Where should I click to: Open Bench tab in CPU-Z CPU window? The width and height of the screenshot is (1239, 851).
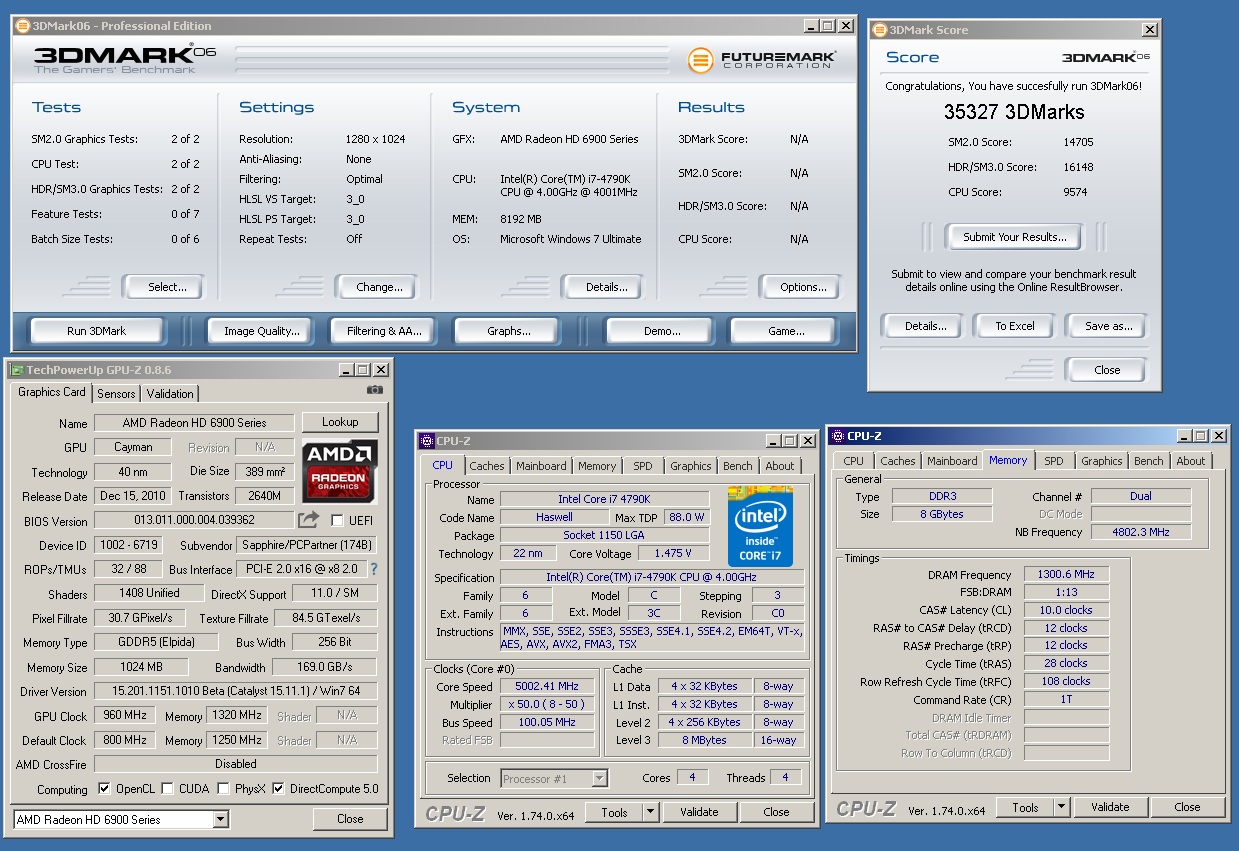pyautogui.click(x=738, y=466)
